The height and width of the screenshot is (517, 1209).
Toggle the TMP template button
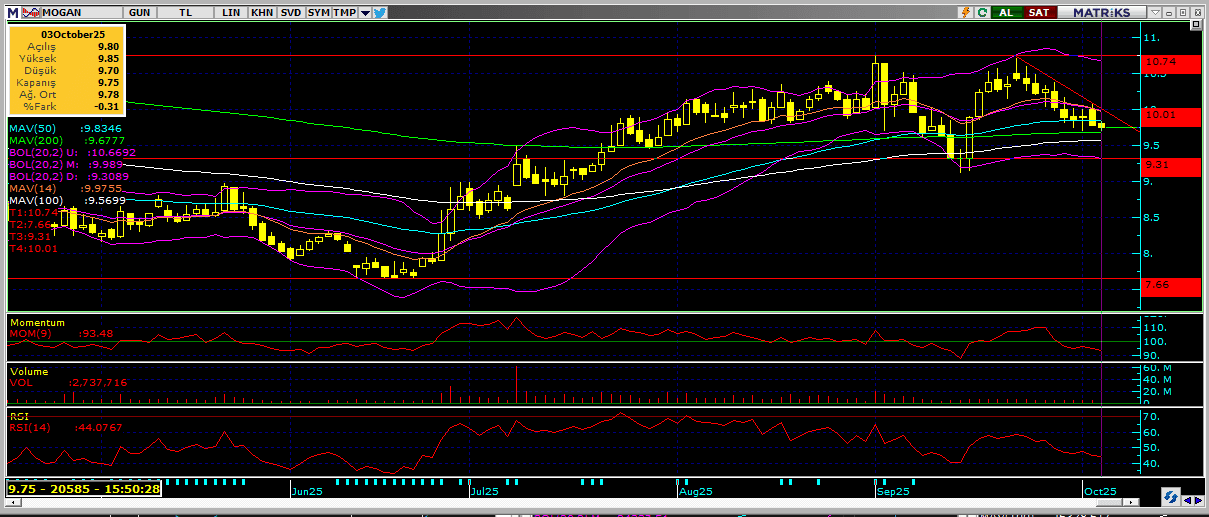(344, 12)
